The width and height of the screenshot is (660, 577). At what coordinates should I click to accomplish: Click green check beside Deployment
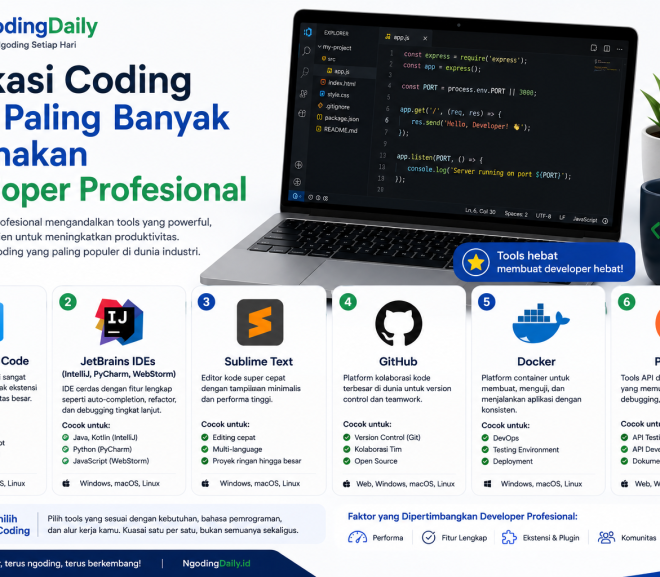[485, 461]
